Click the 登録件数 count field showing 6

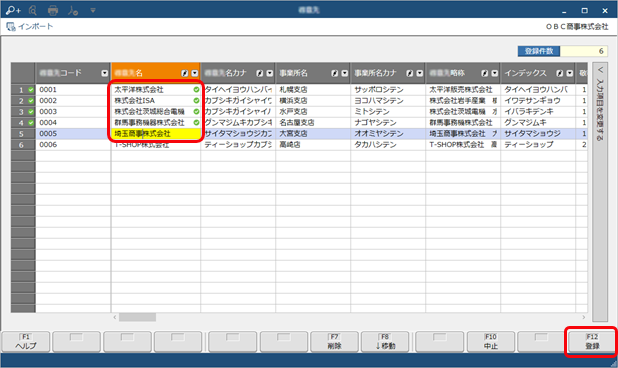pyautogui.click(x=583, y=51)
